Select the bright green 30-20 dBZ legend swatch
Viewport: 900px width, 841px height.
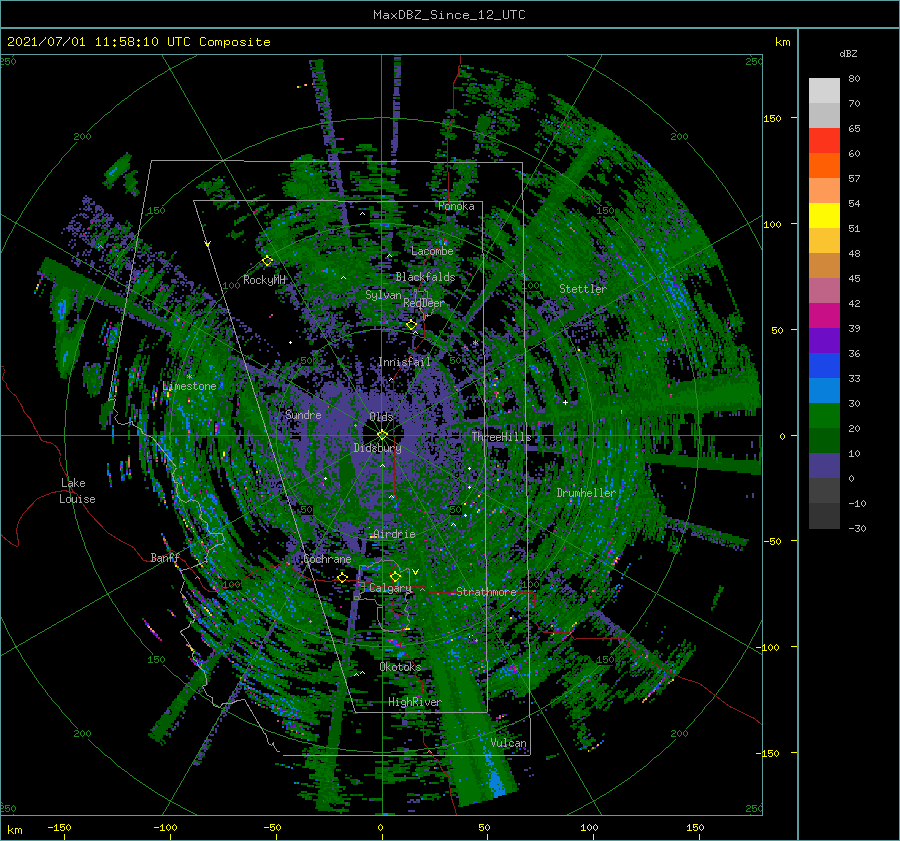pos(824,416)
